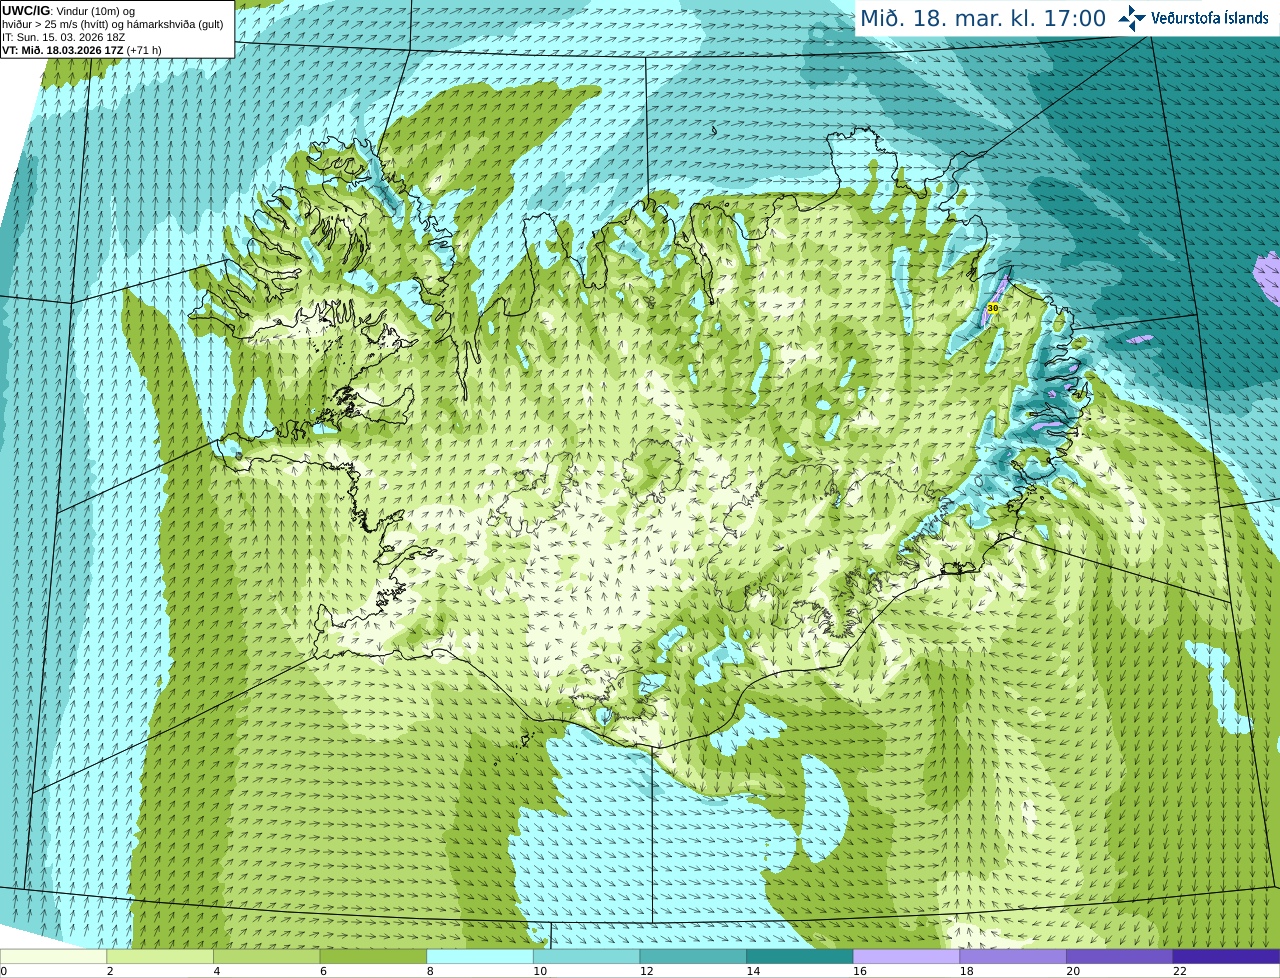1280x978 pixels.
Task: Click the Veðurstofa Íslands name text
Action: (1209, 18)
